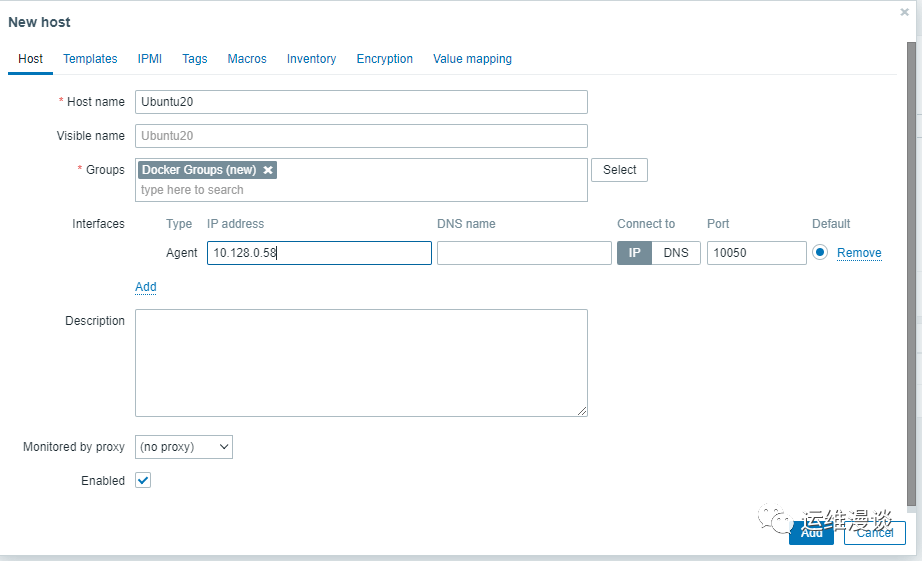Click the DNS name field
This screenshot has height=561, width=922.
[524, 253]
